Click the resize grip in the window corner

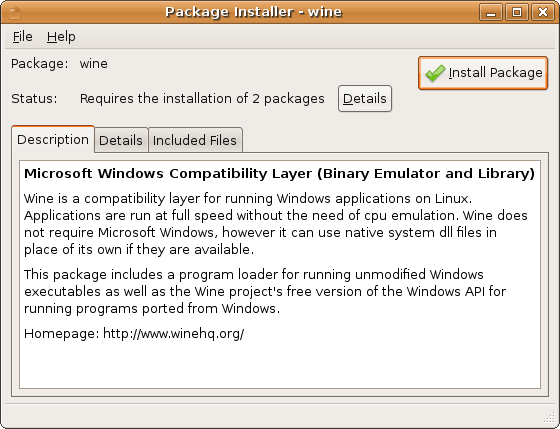551,418
